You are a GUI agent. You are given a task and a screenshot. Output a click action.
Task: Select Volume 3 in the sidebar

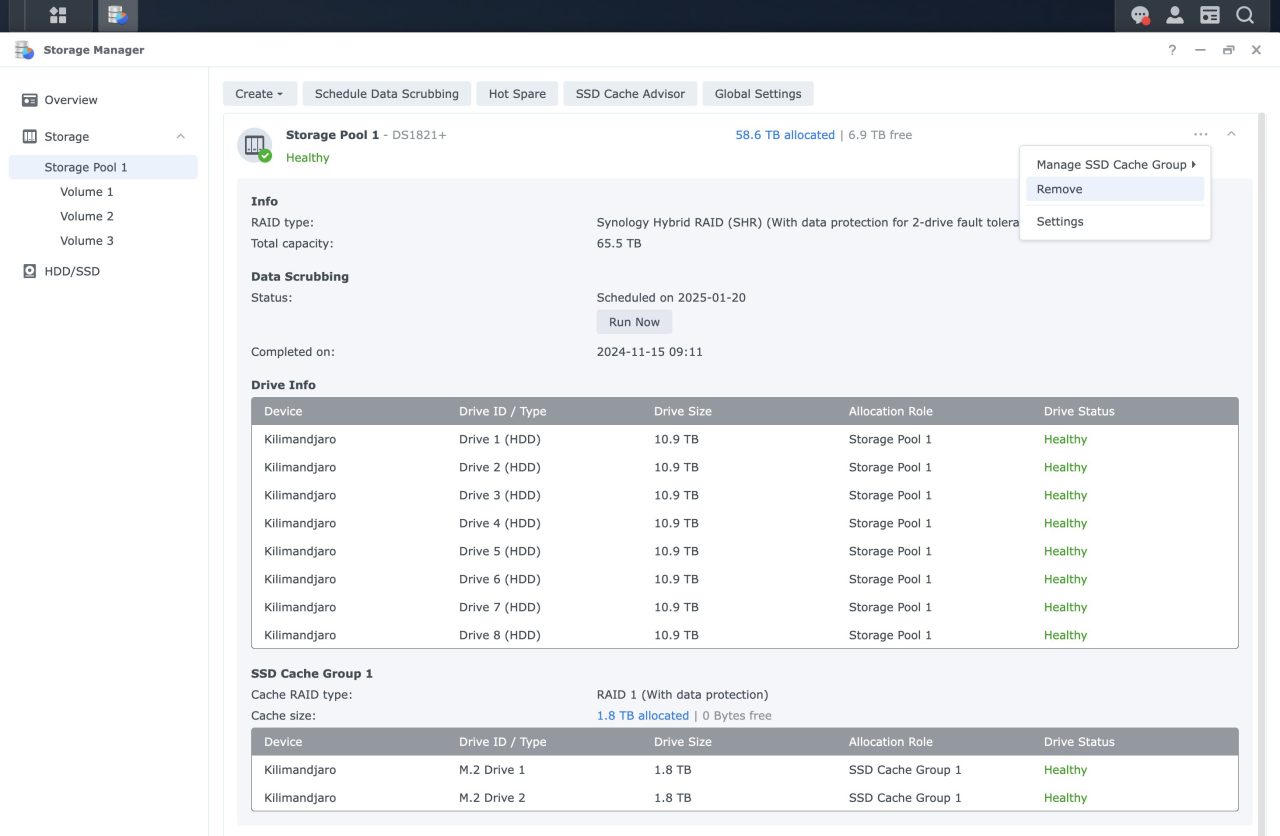103,241
